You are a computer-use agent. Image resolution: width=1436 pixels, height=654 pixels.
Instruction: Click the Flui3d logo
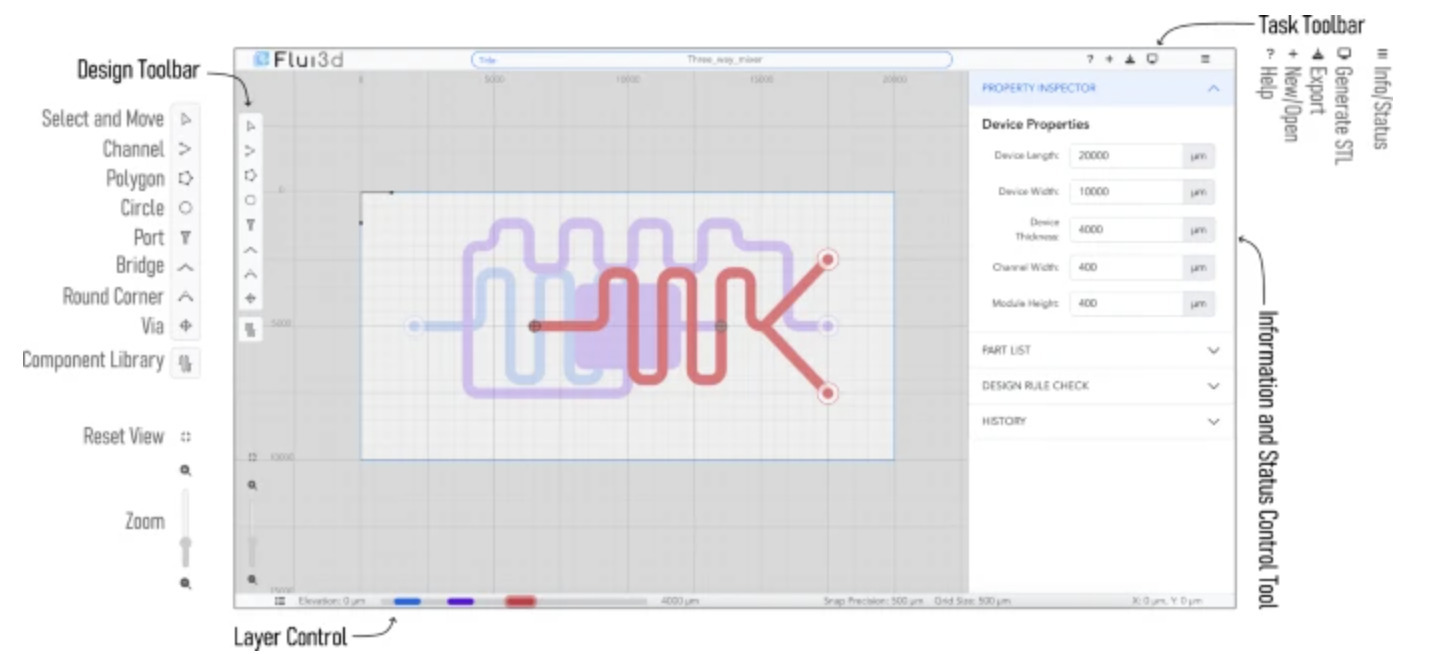pos(299,59)
